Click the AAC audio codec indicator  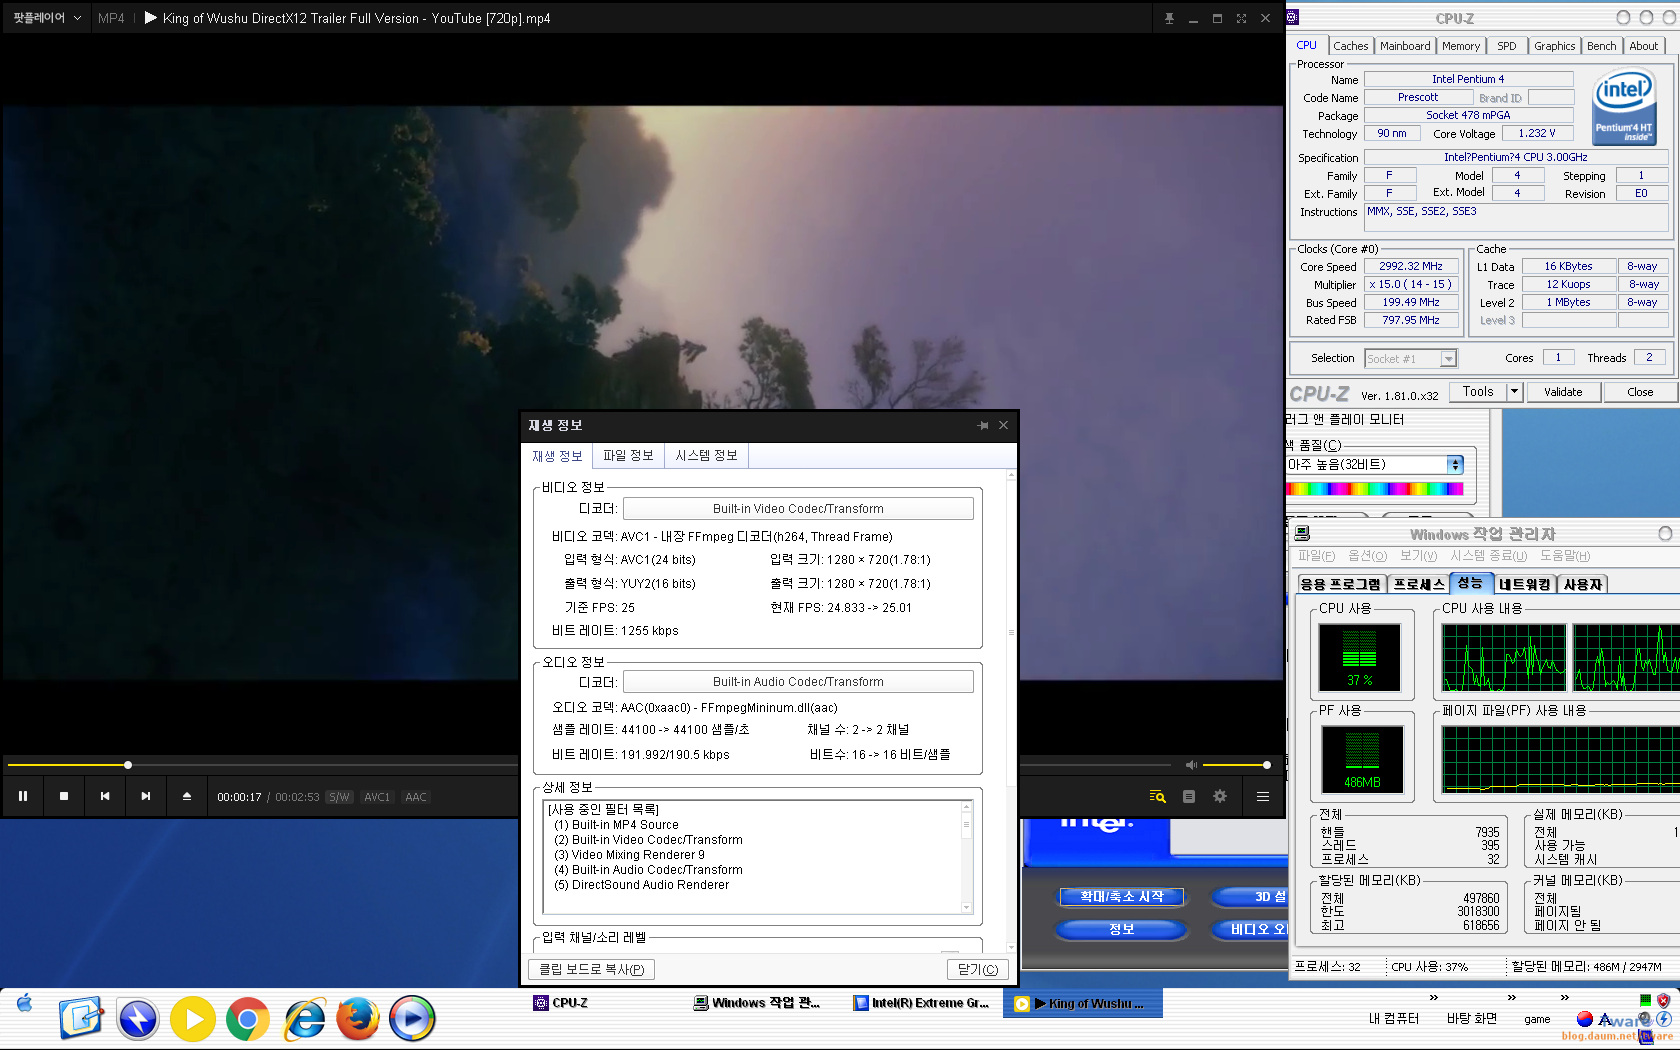click(x=416, y=797)
